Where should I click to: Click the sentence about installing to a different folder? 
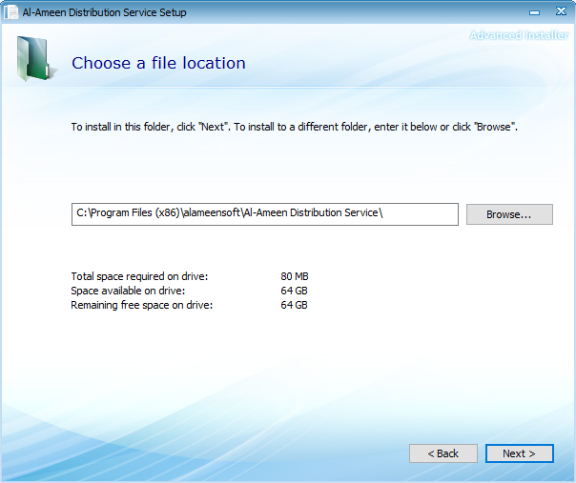click(375, 127)
